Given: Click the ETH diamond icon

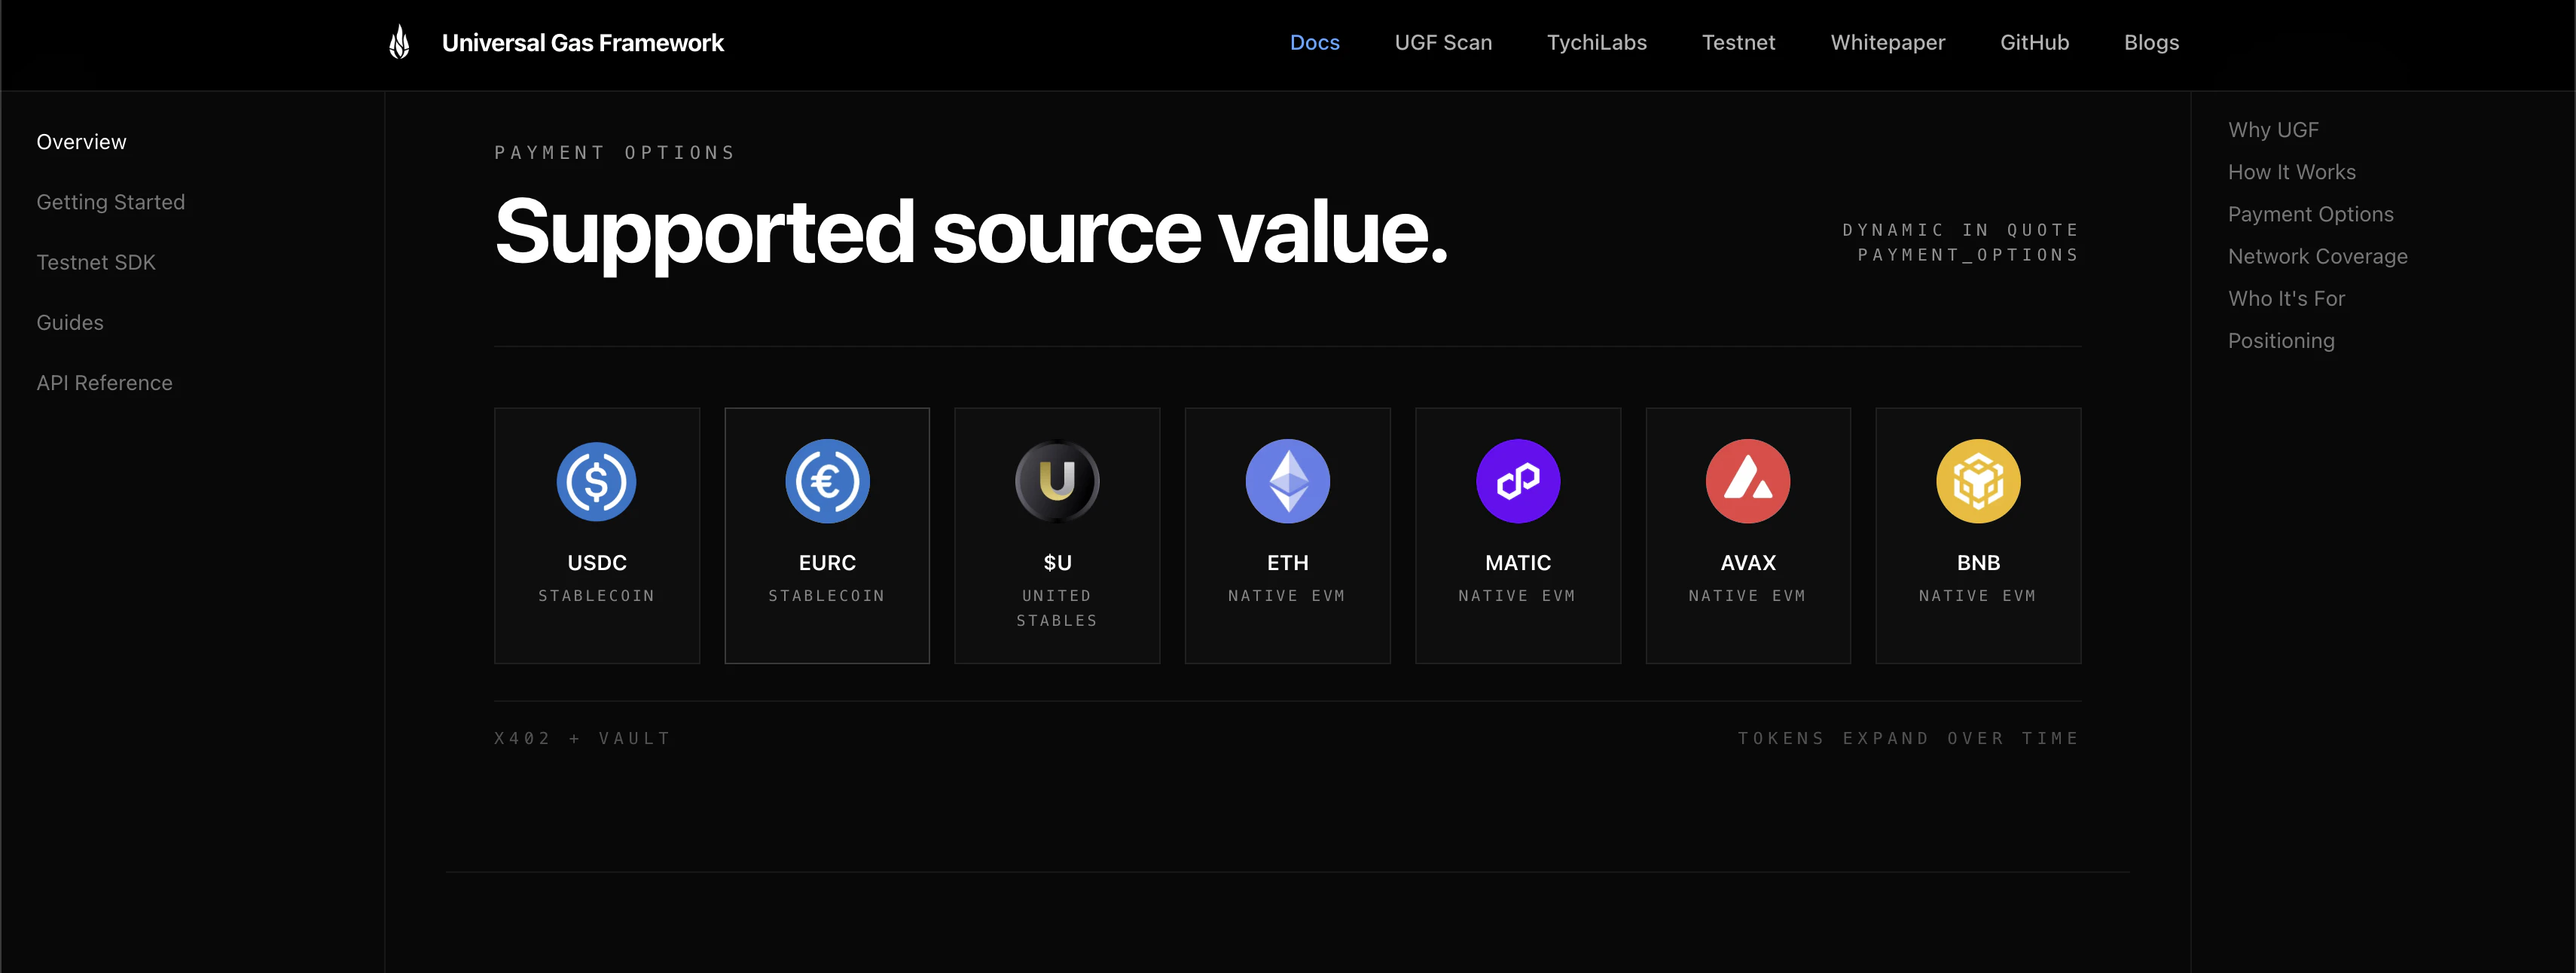Looking at the screenshot, I should [1287, 481].
